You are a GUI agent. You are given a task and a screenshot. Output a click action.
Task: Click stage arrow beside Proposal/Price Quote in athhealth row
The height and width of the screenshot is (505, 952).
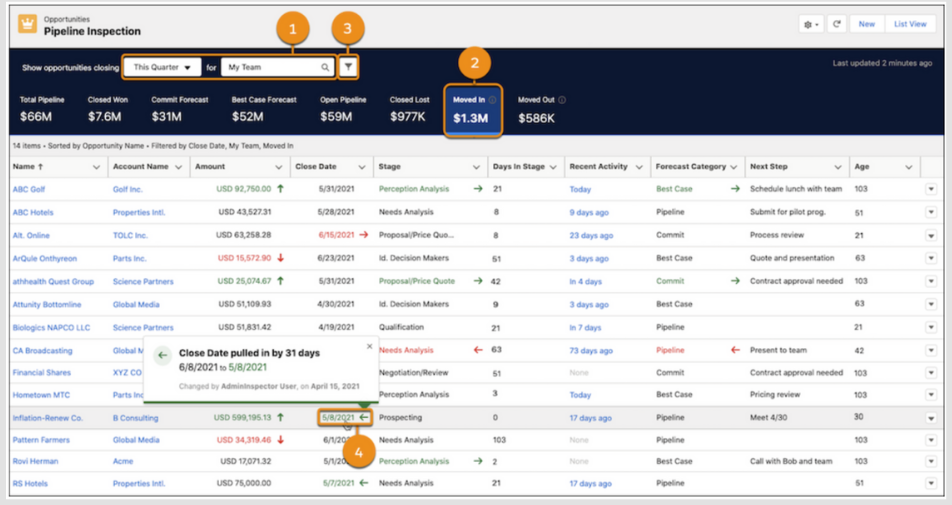(x=478, y=281)
